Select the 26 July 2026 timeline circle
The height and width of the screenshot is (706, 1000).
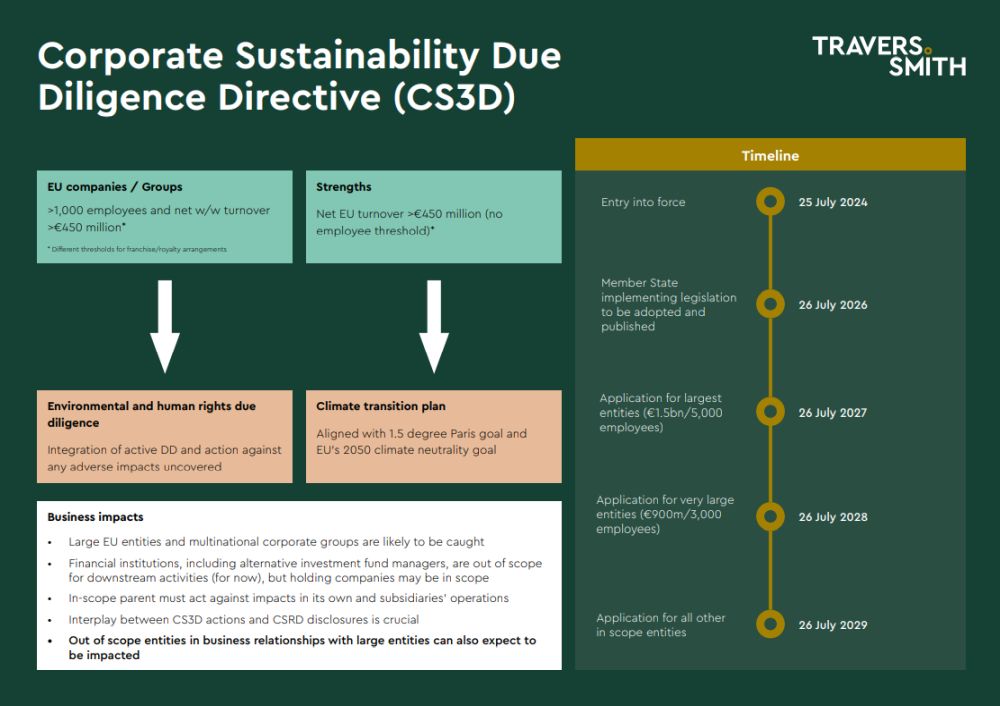pos(770,305)
